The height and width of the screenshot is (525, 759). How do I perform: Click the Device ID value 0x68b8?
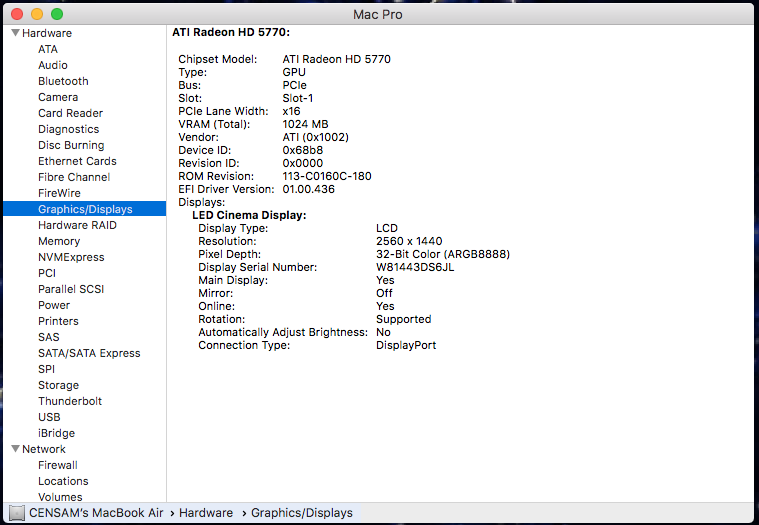(x=303, y=150)
